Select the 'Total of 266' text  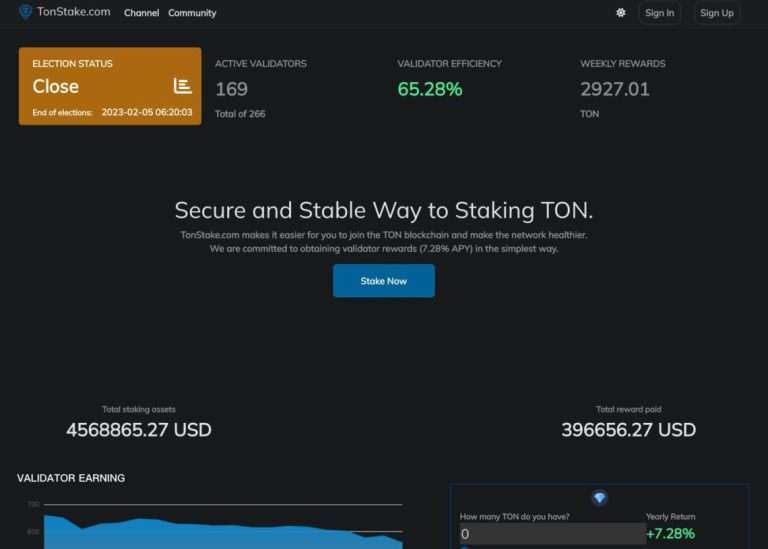point(240,114)
